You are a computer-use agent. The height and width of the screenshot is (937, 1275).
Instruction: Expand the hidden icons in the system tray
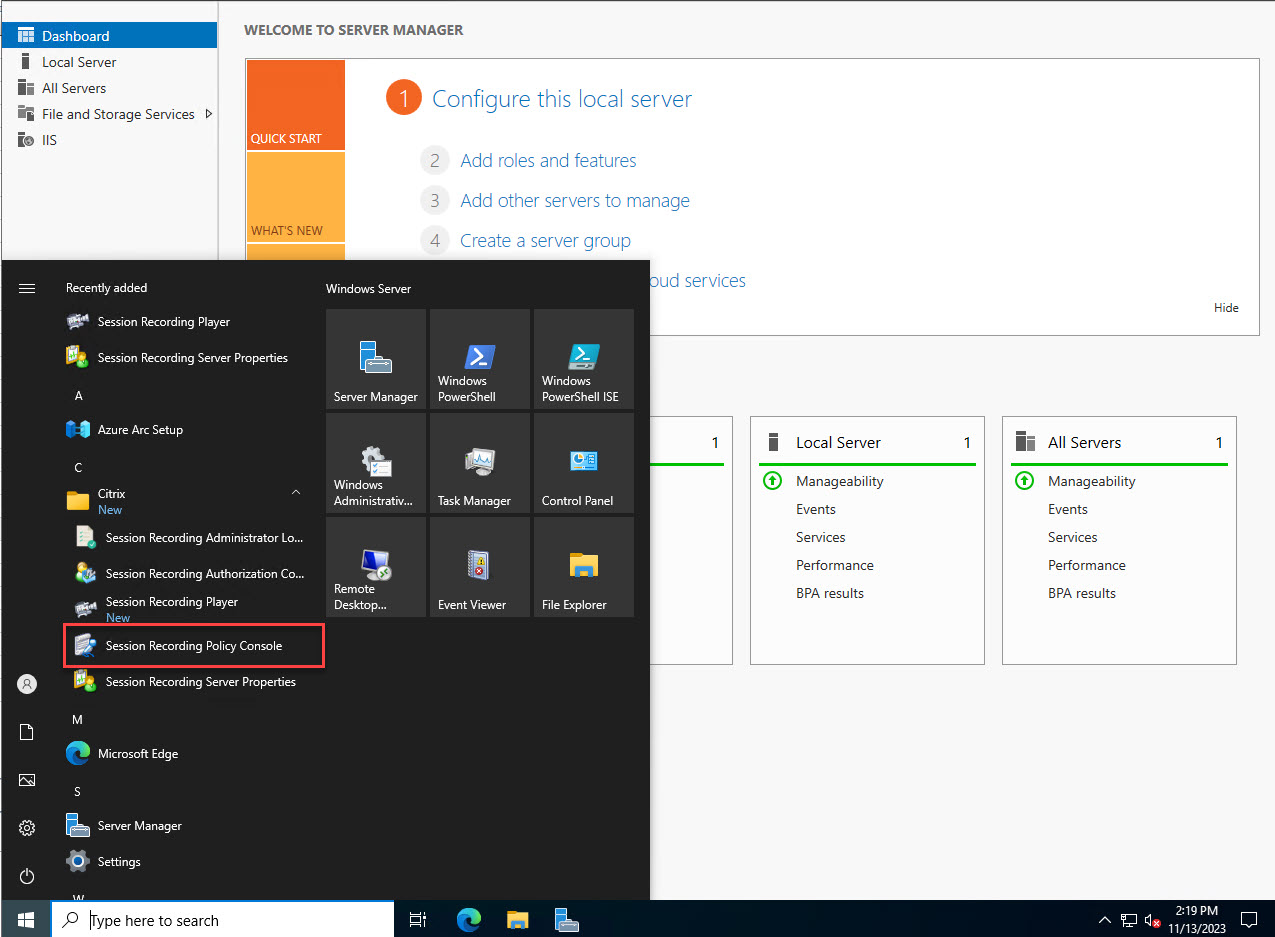coord(1104,920)
